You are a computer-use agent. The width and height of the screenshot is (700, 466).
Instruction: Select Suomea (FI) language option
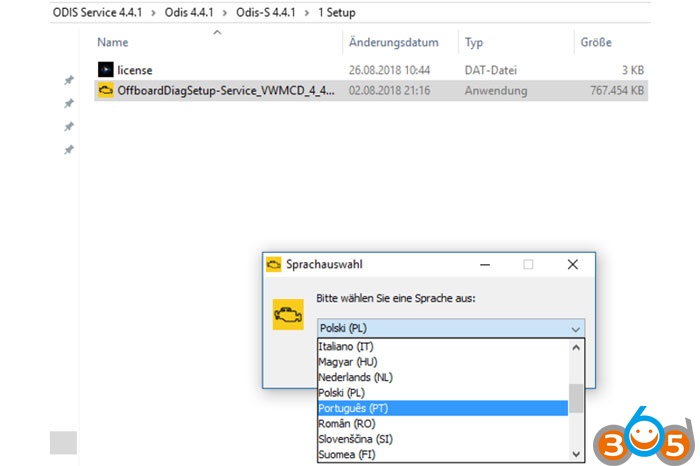coord(347,455)
